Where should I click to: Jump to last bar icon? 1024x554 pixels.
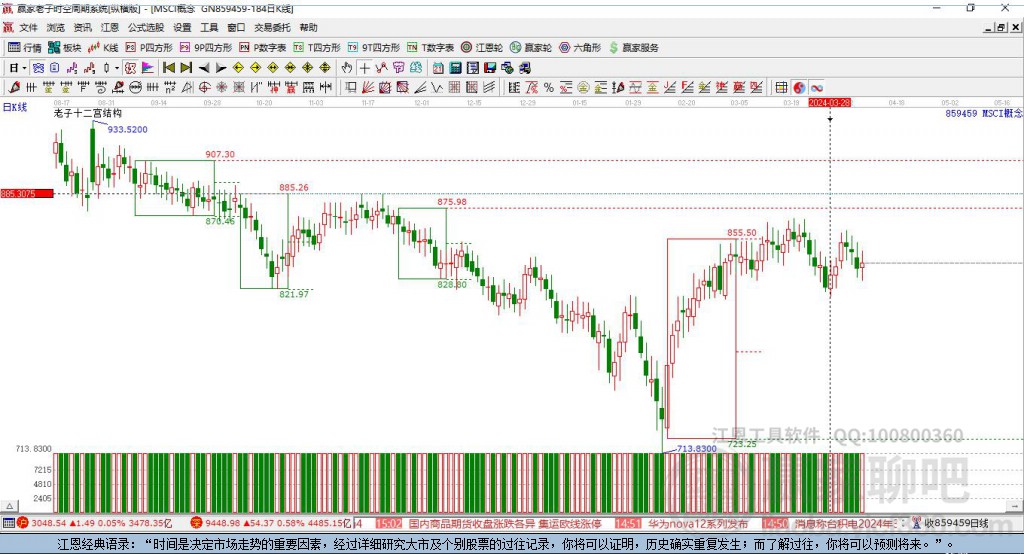(186, 68)
